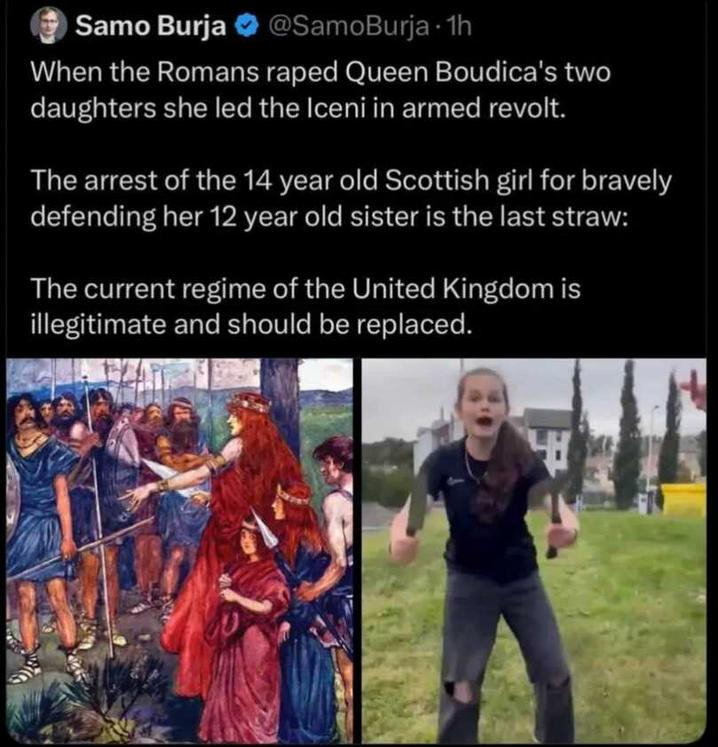Open the grass field photo thumbnail
Image resolution: width=718 pixels, height=747 pixels.
point(534,550)
